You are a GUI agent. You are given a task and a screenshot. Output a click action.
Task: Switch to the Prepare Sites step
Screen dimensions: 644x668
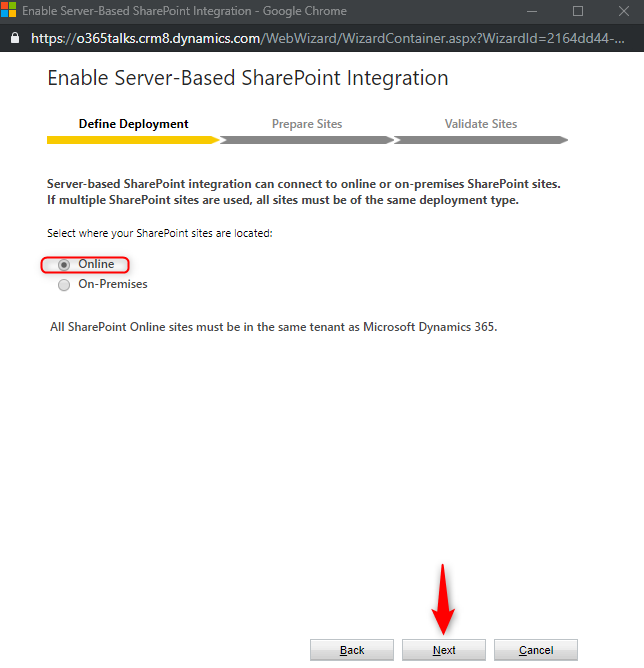[x=307, y=124]
